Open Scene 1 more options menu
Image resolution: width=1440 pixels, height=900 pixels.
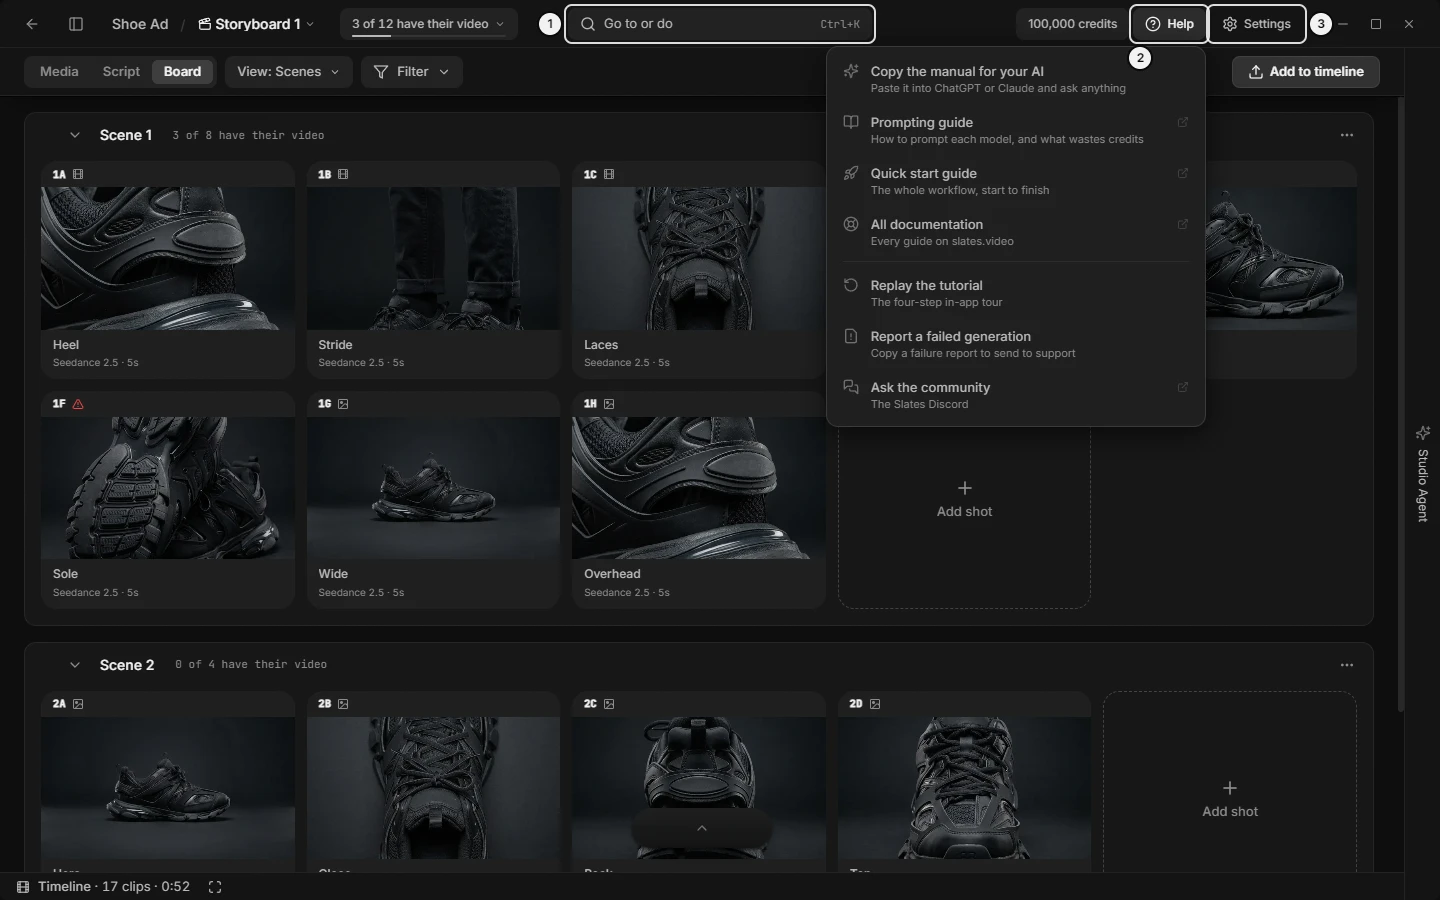coord(1347,135)
